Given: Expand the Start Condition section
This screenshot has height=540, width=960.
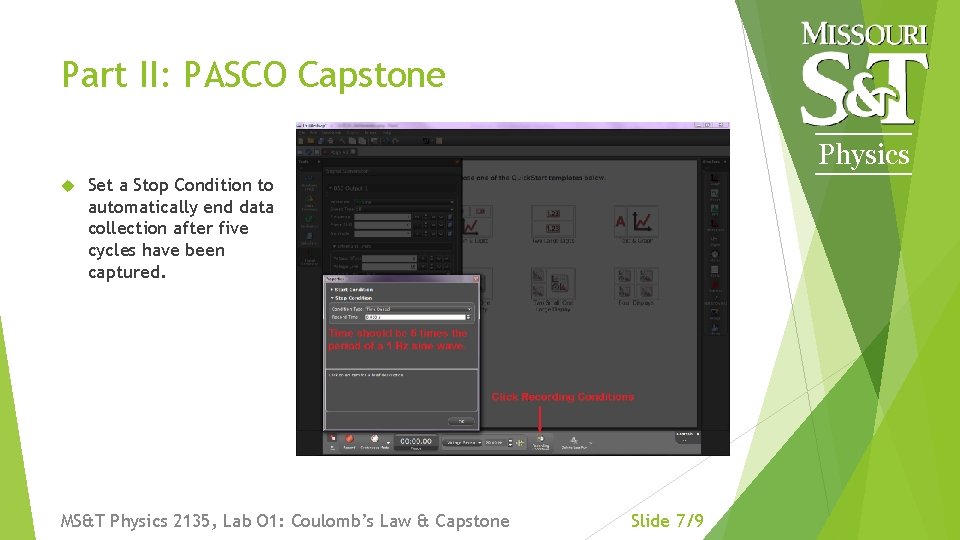Looking at the screenshot, I should point(351,290).
